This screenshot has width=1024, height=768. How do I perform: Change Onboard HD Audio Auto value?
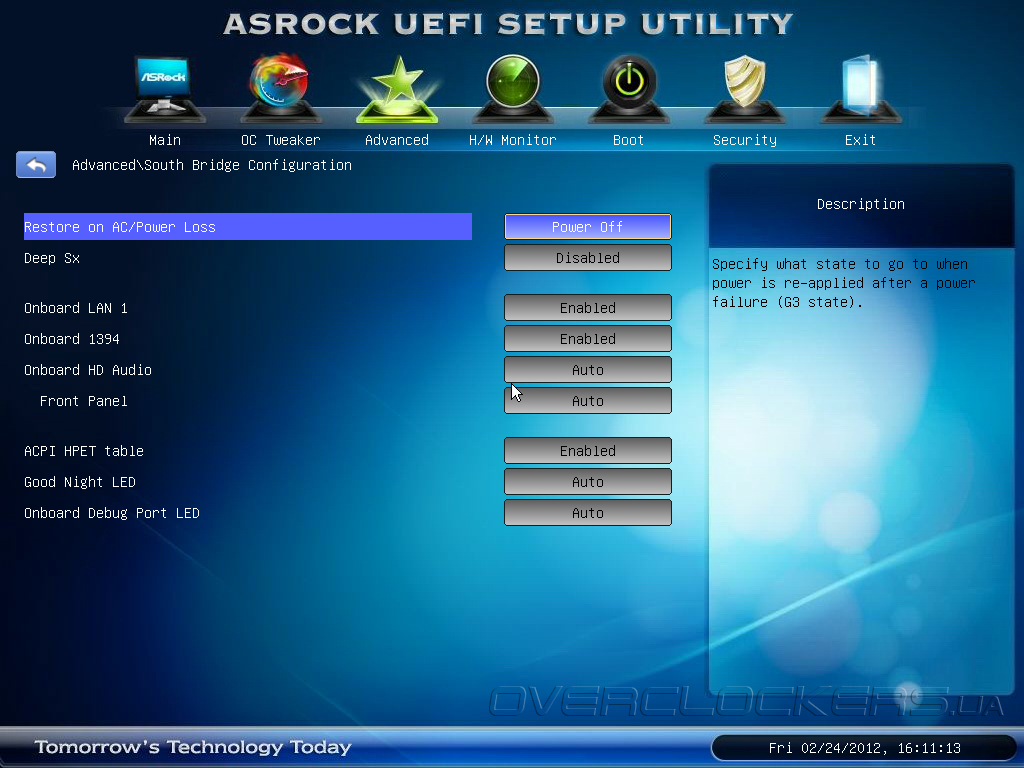[x=588, y=370]
